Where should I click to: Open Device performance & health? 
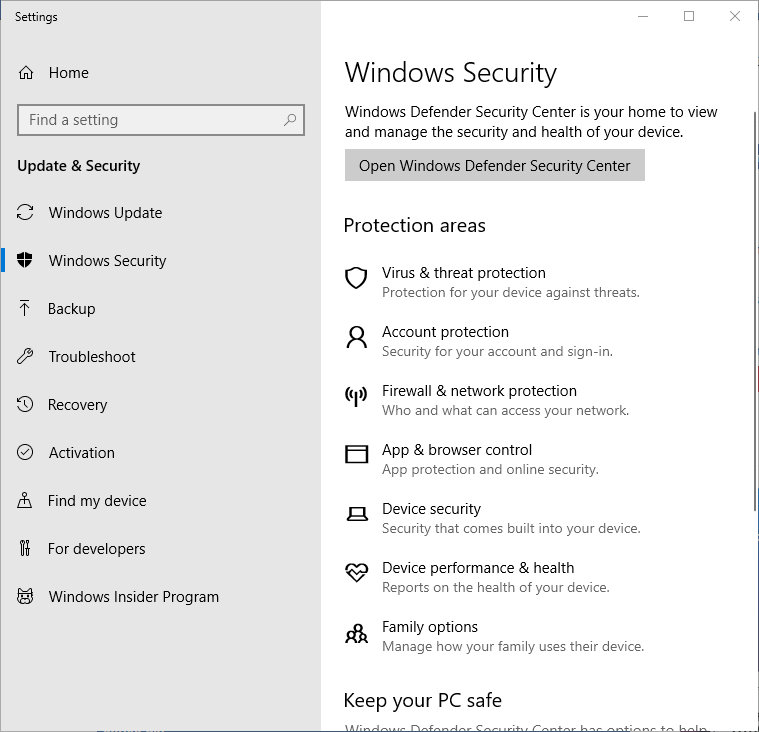(477, 577)
